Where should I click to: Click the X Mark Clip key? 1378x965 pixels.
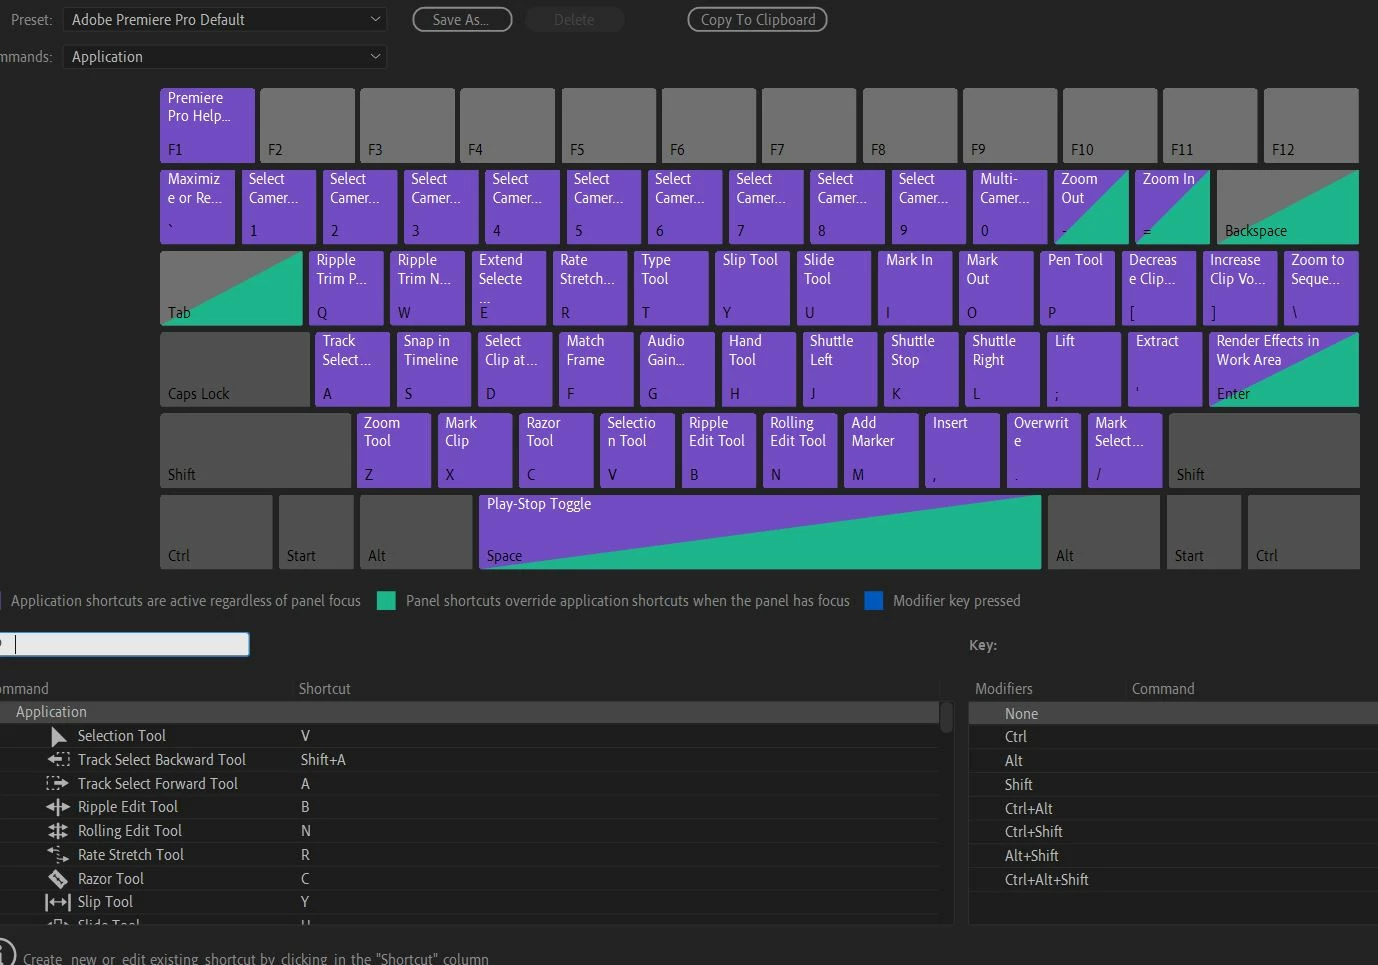474,450
